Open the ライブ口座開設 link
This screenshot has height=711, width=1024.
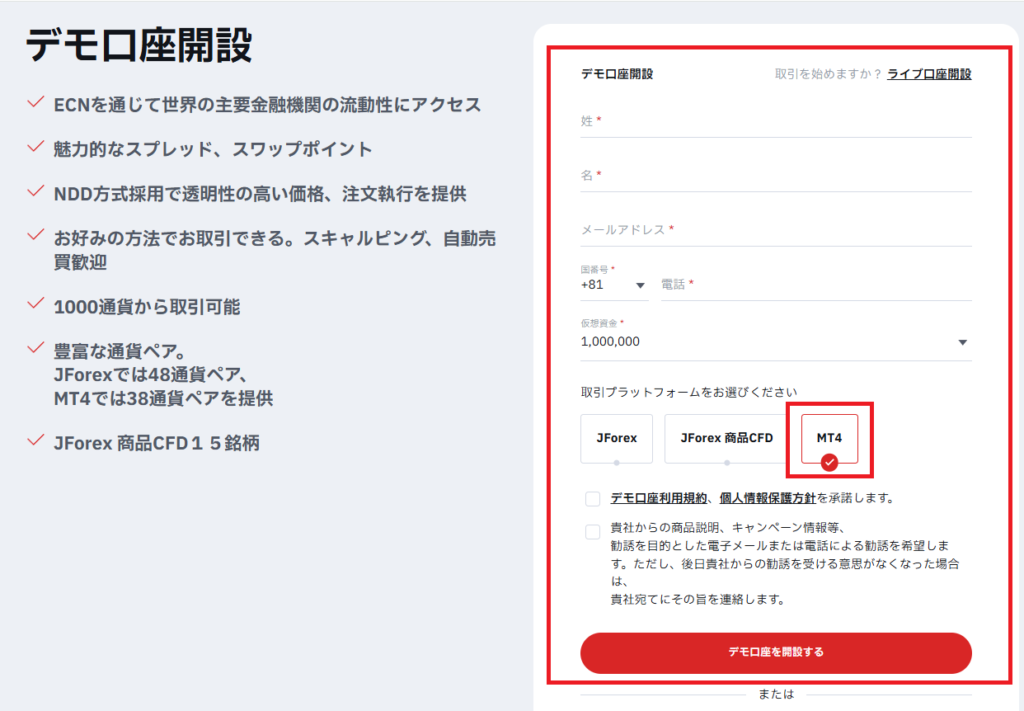click(929, 74)
